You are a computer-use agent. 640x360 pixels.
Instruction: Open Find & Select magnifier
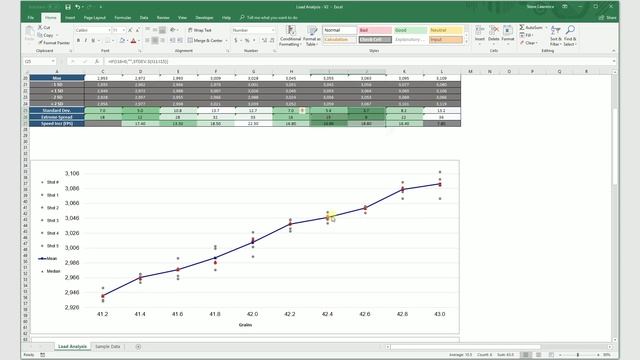[570, 36]
